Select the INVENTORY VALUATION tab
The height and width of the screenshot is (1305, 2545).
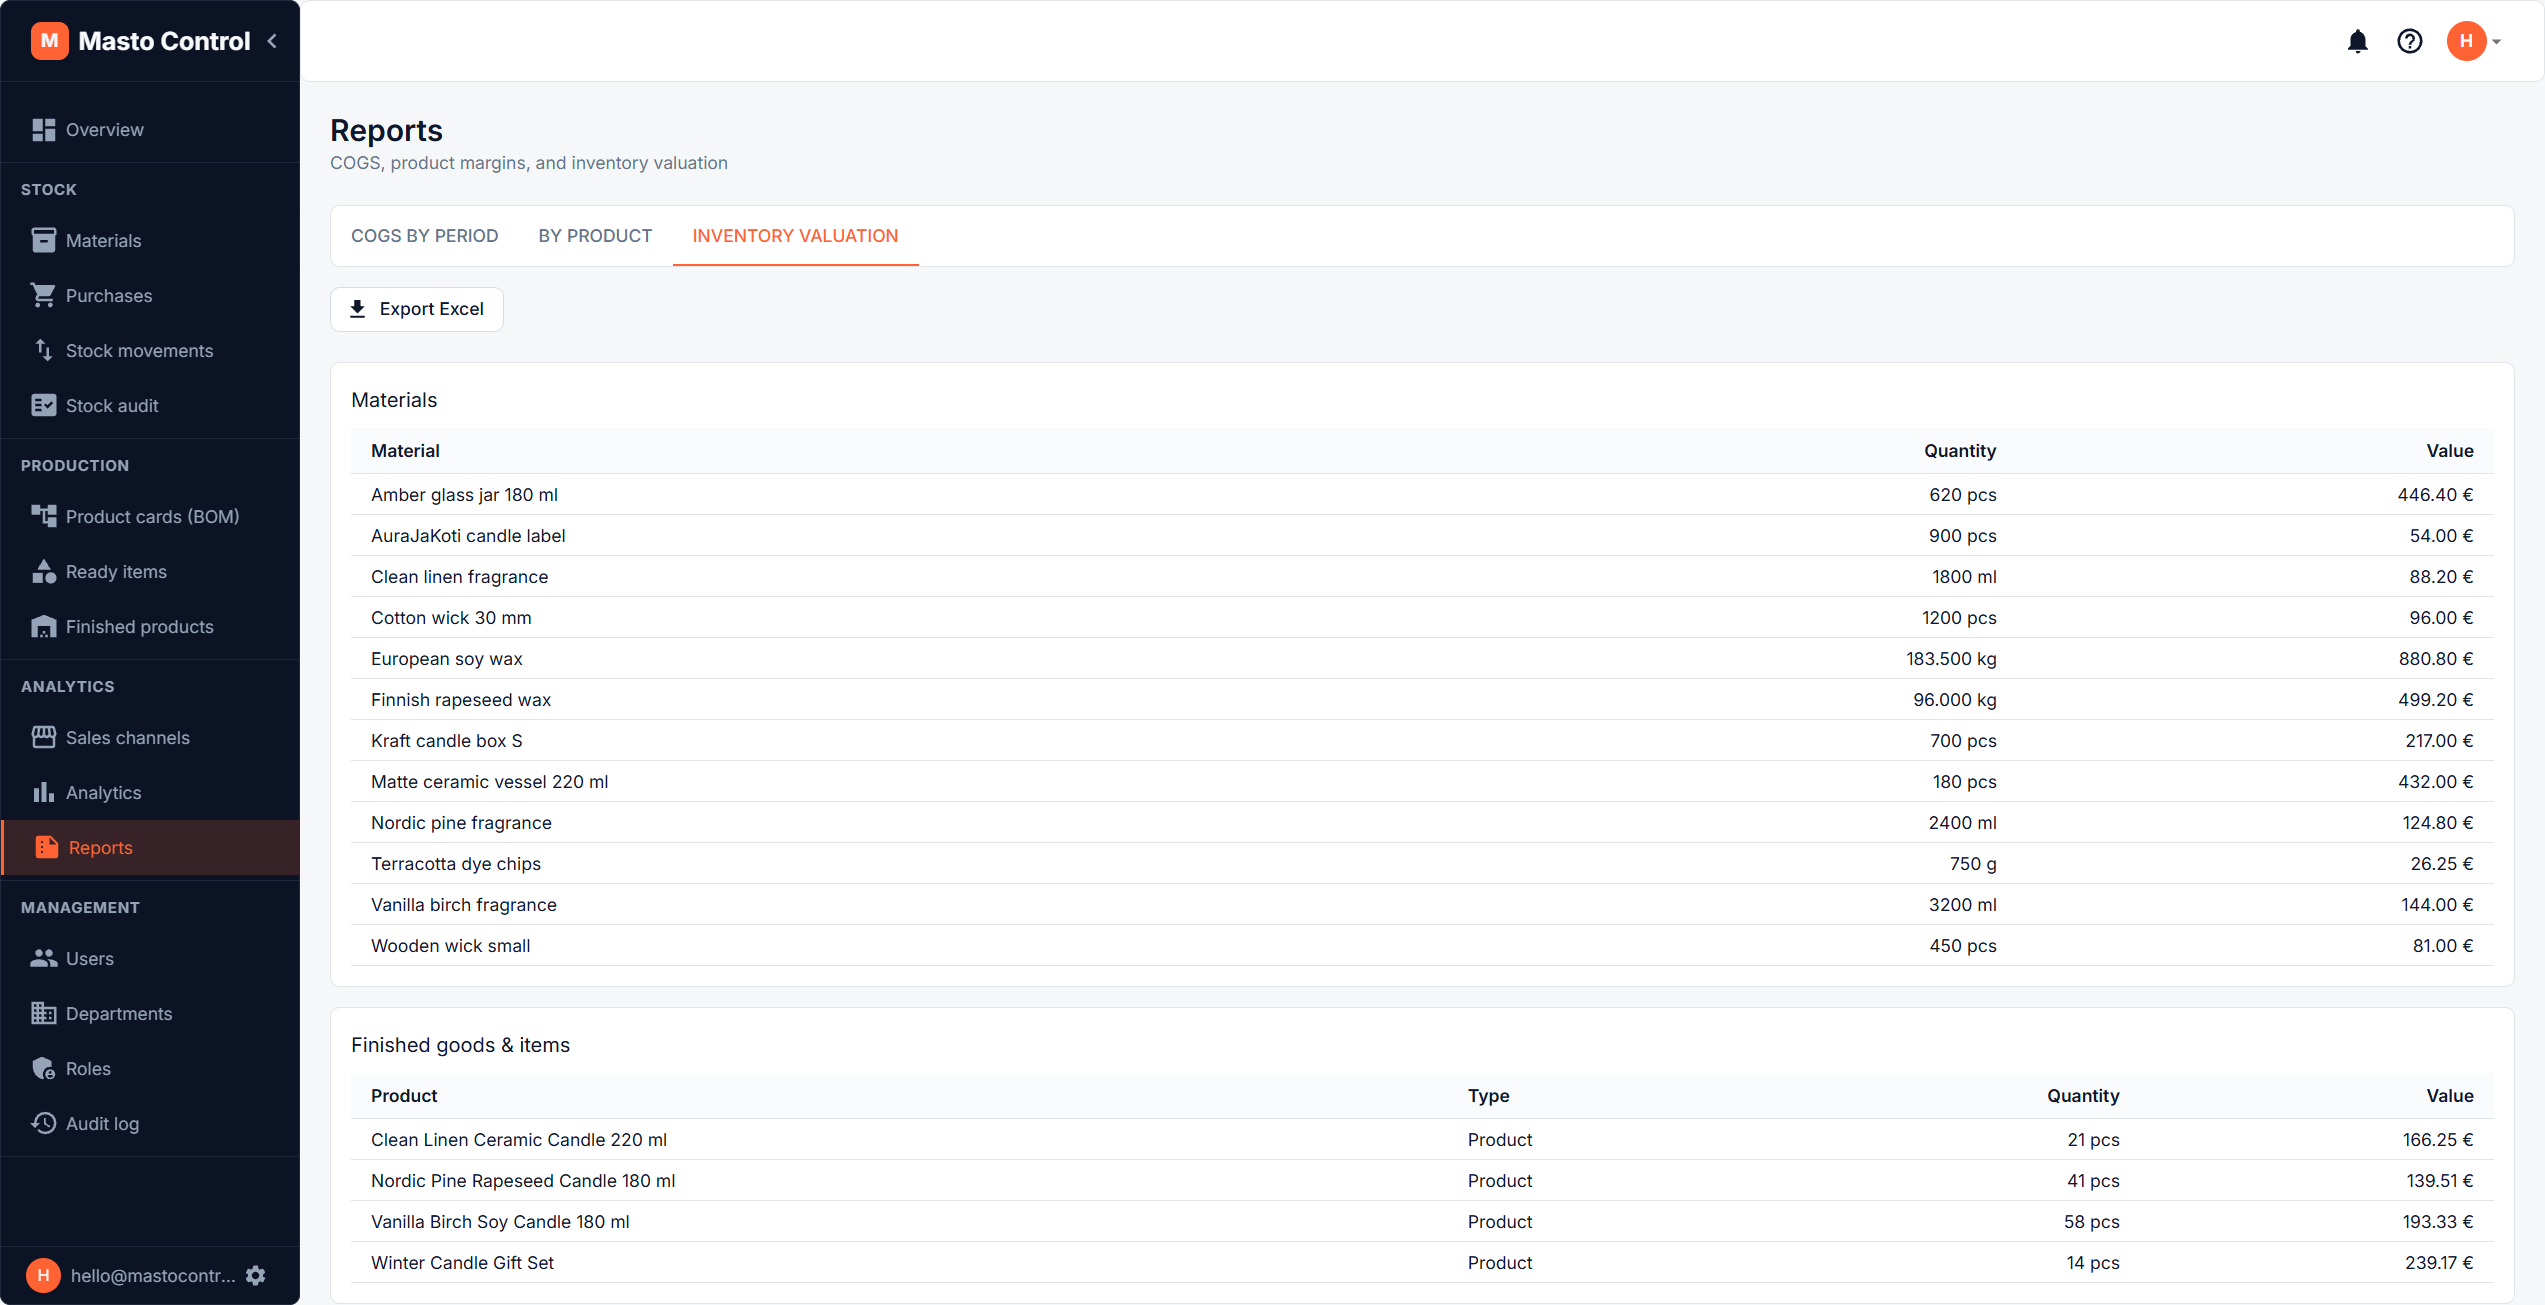point(795,236)
